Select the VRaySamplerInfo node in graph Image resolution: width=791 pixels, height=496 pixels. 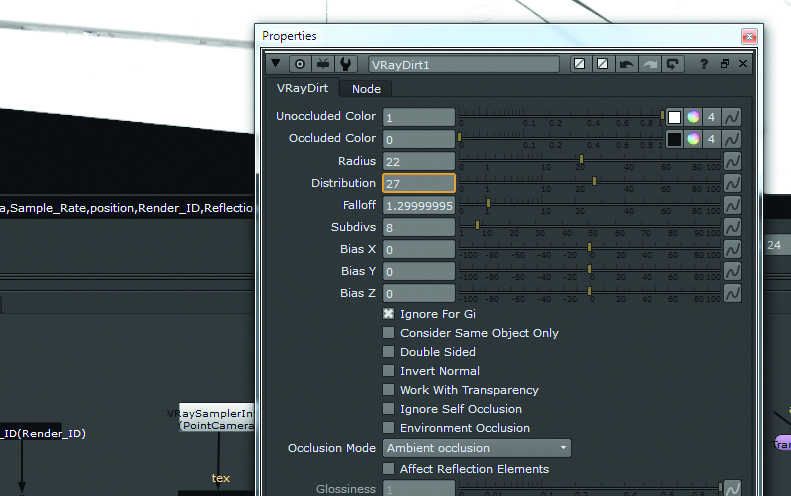pos(217,418)
